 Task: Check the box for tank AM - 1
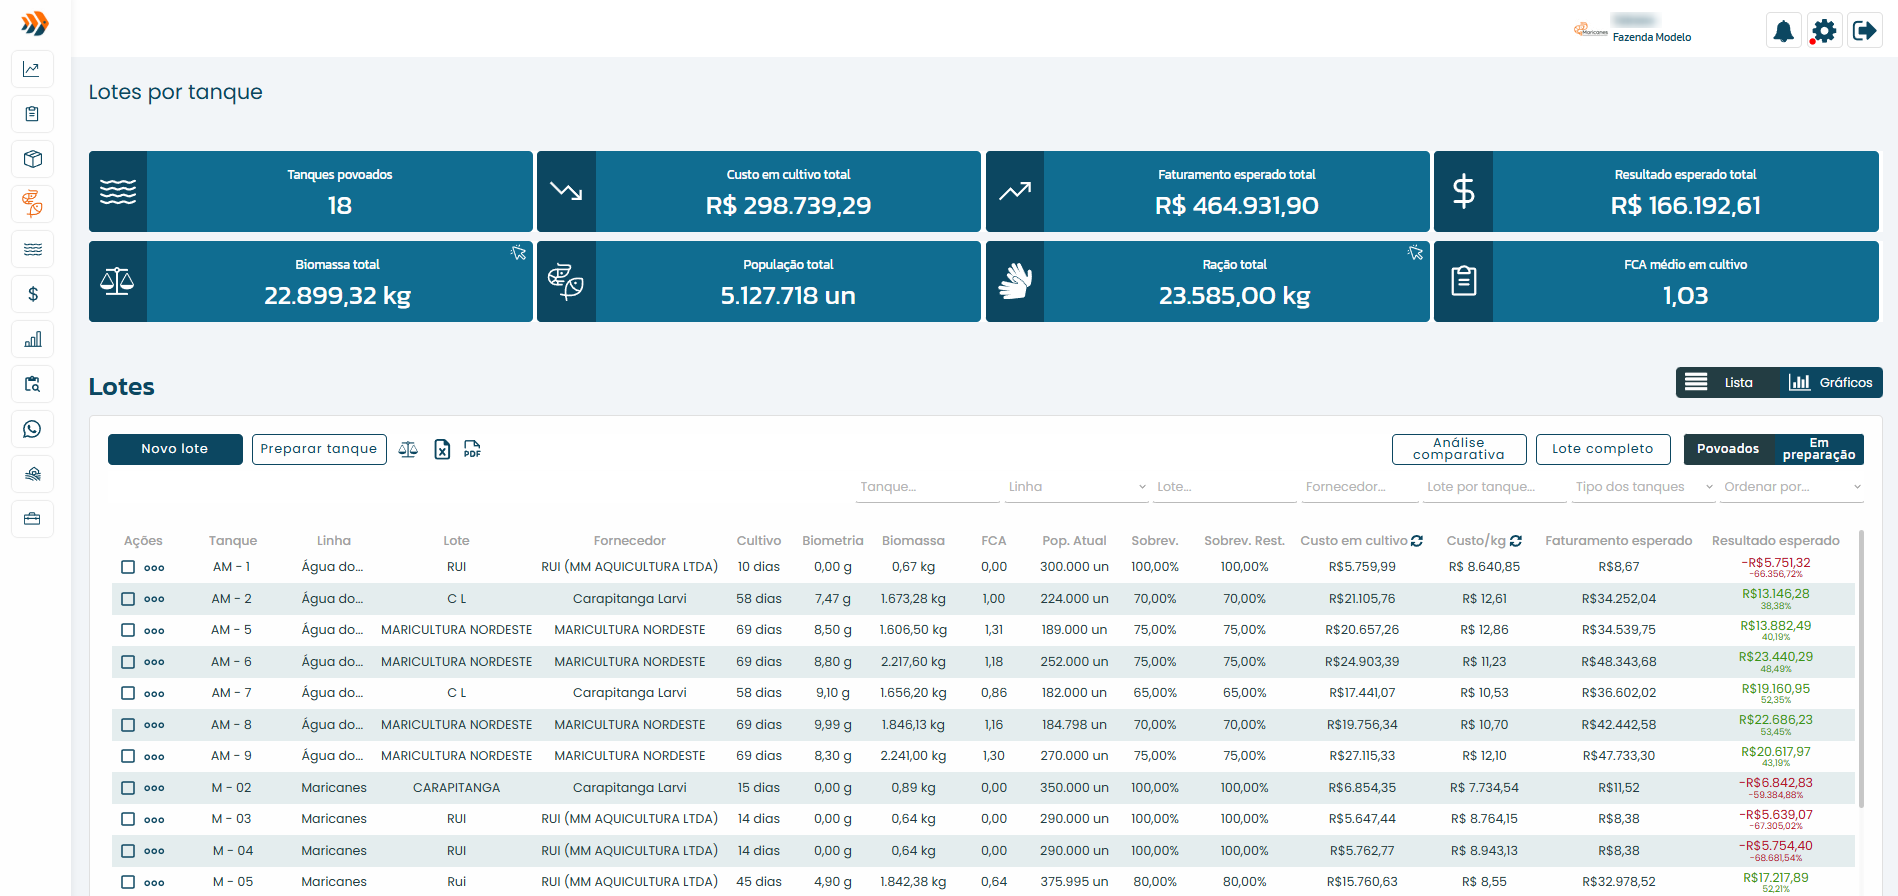point(128,567)
